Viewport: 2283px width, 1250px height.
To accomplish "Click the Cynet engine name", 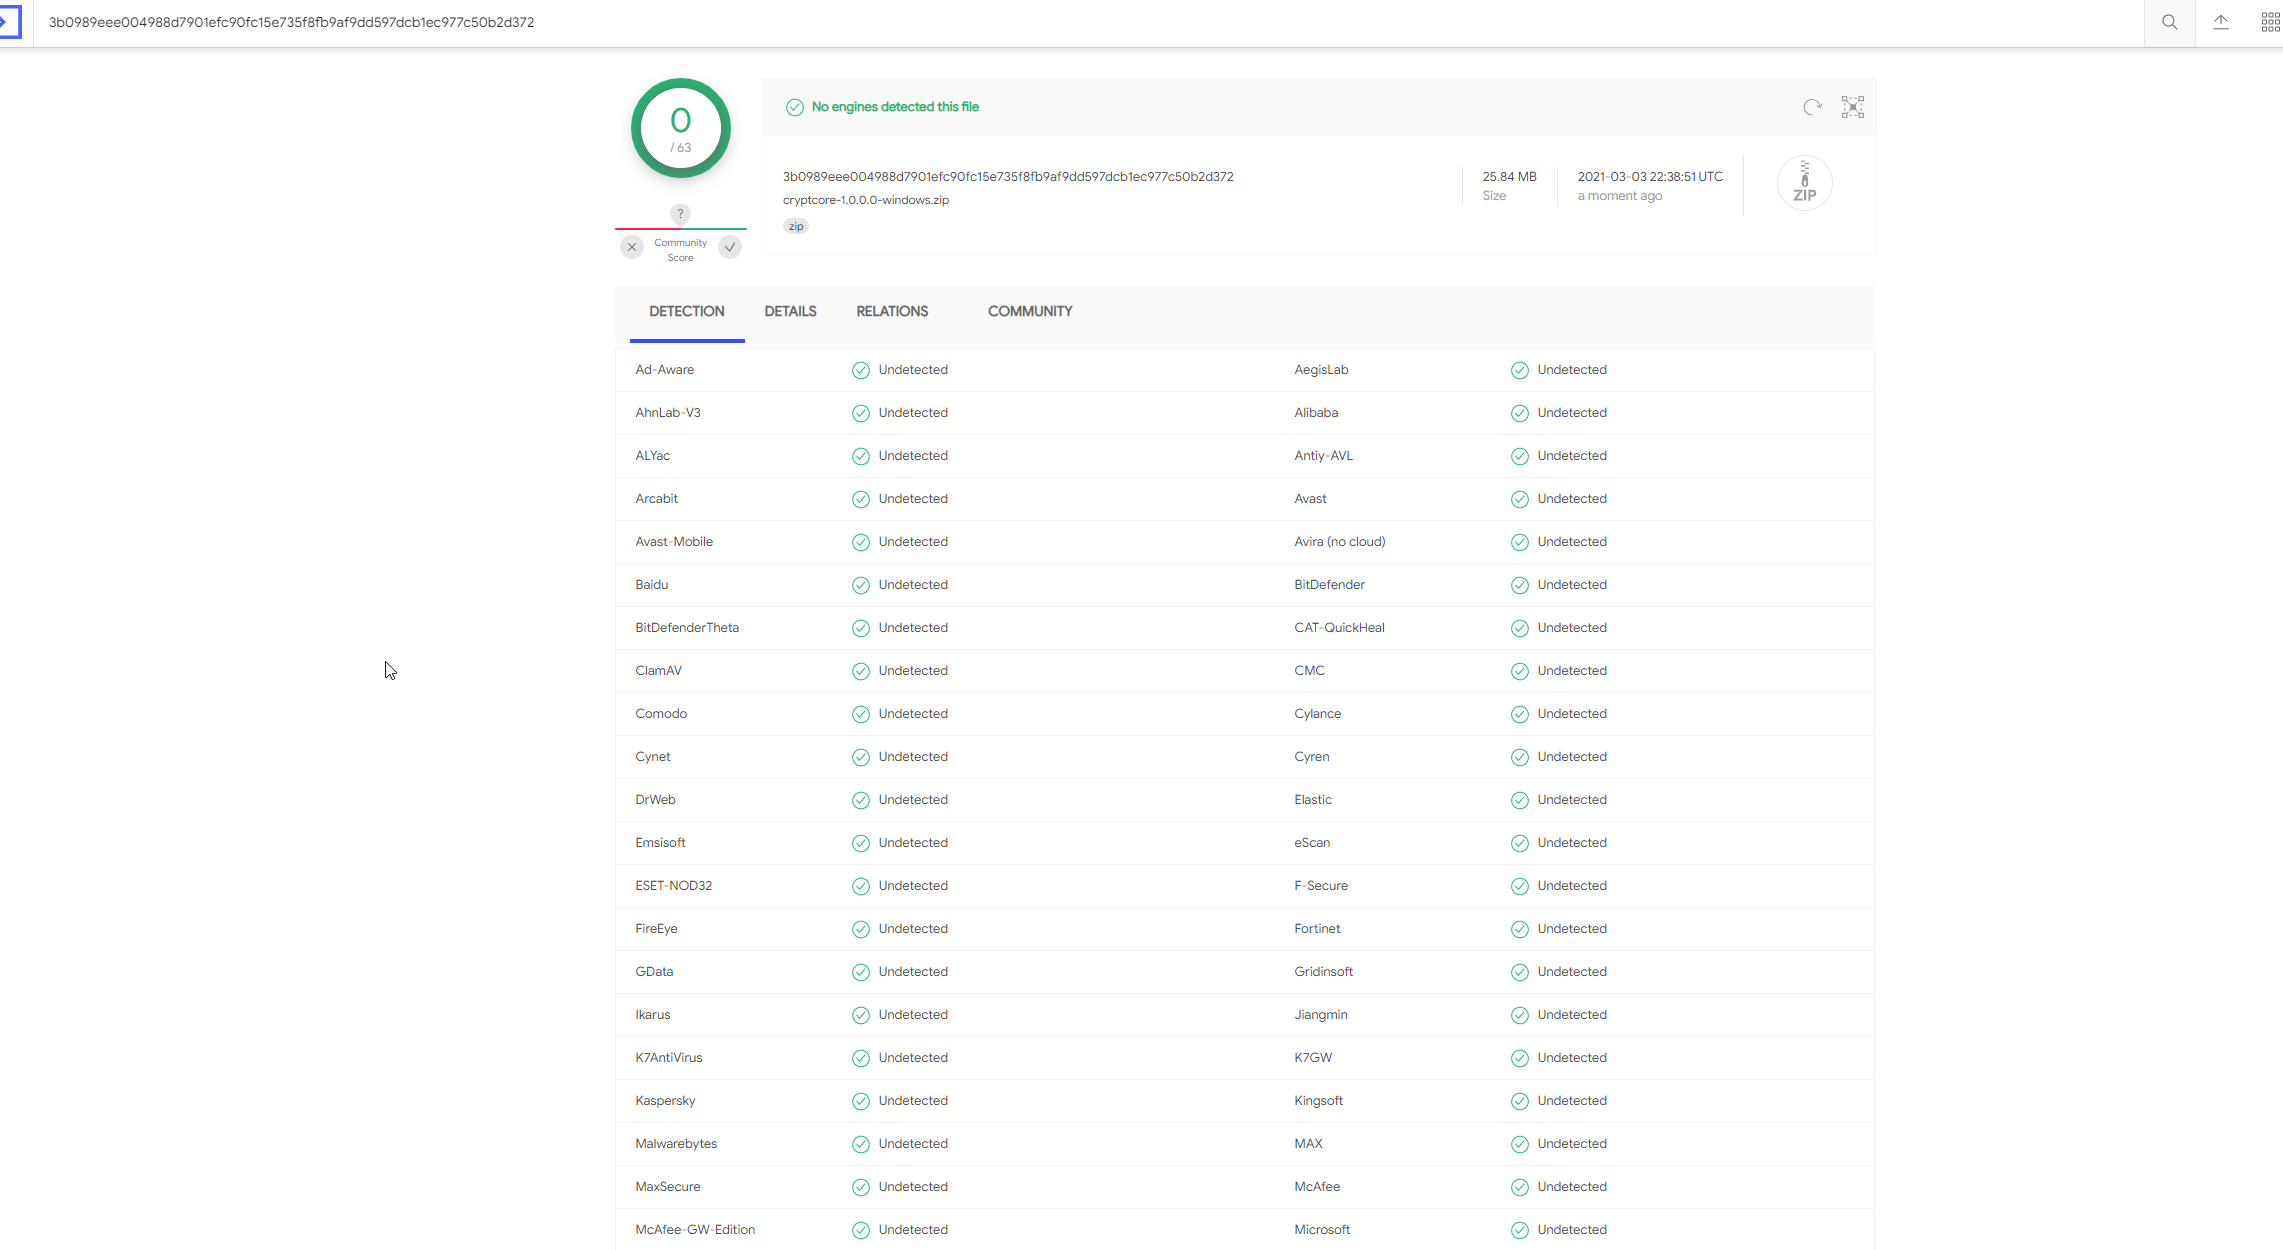I will coord(653,757).
